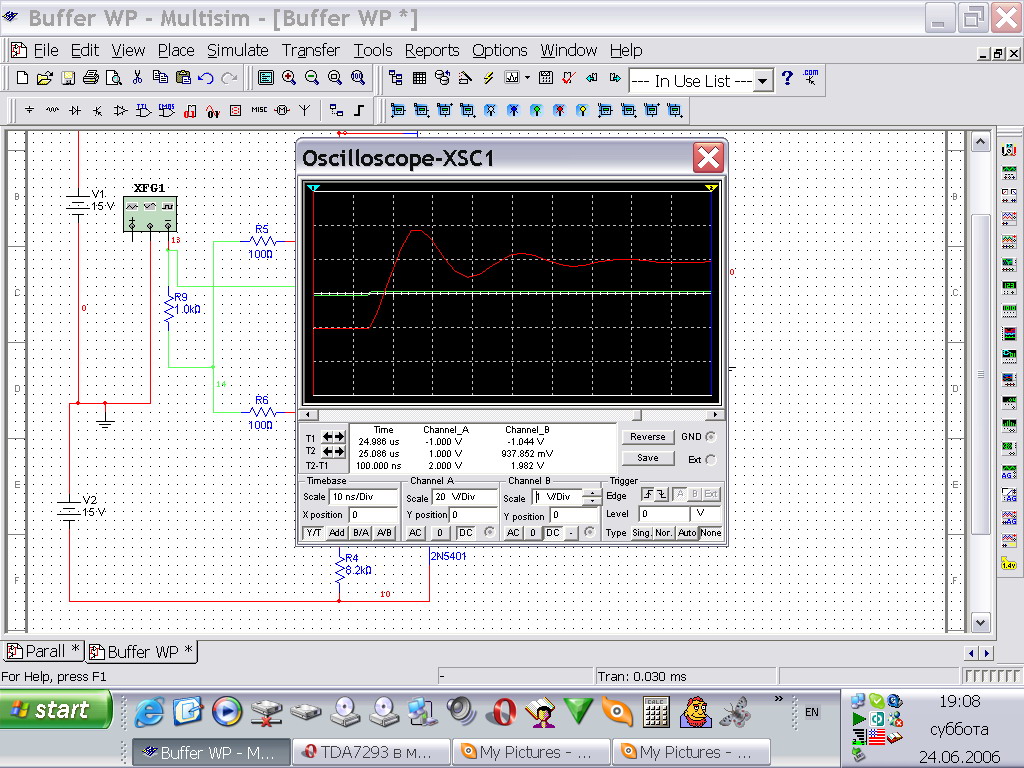
Task: Click the oscilloscope horizontal scrollbar thumb
Action: [x=637, y=415]
